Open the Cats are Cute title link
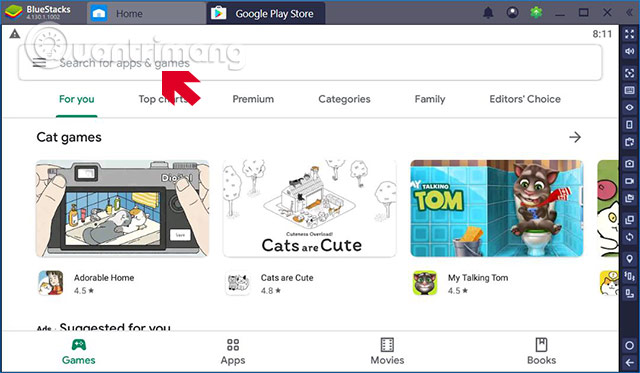 pos(287,278)
